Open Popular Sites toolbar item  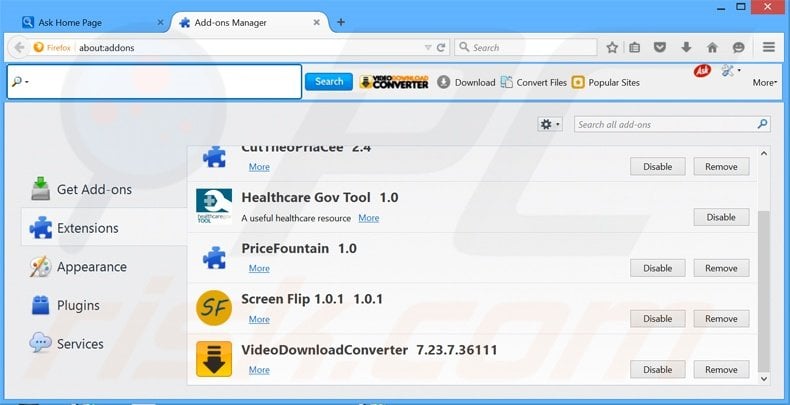pyautogui.click(x=606, y=82)
